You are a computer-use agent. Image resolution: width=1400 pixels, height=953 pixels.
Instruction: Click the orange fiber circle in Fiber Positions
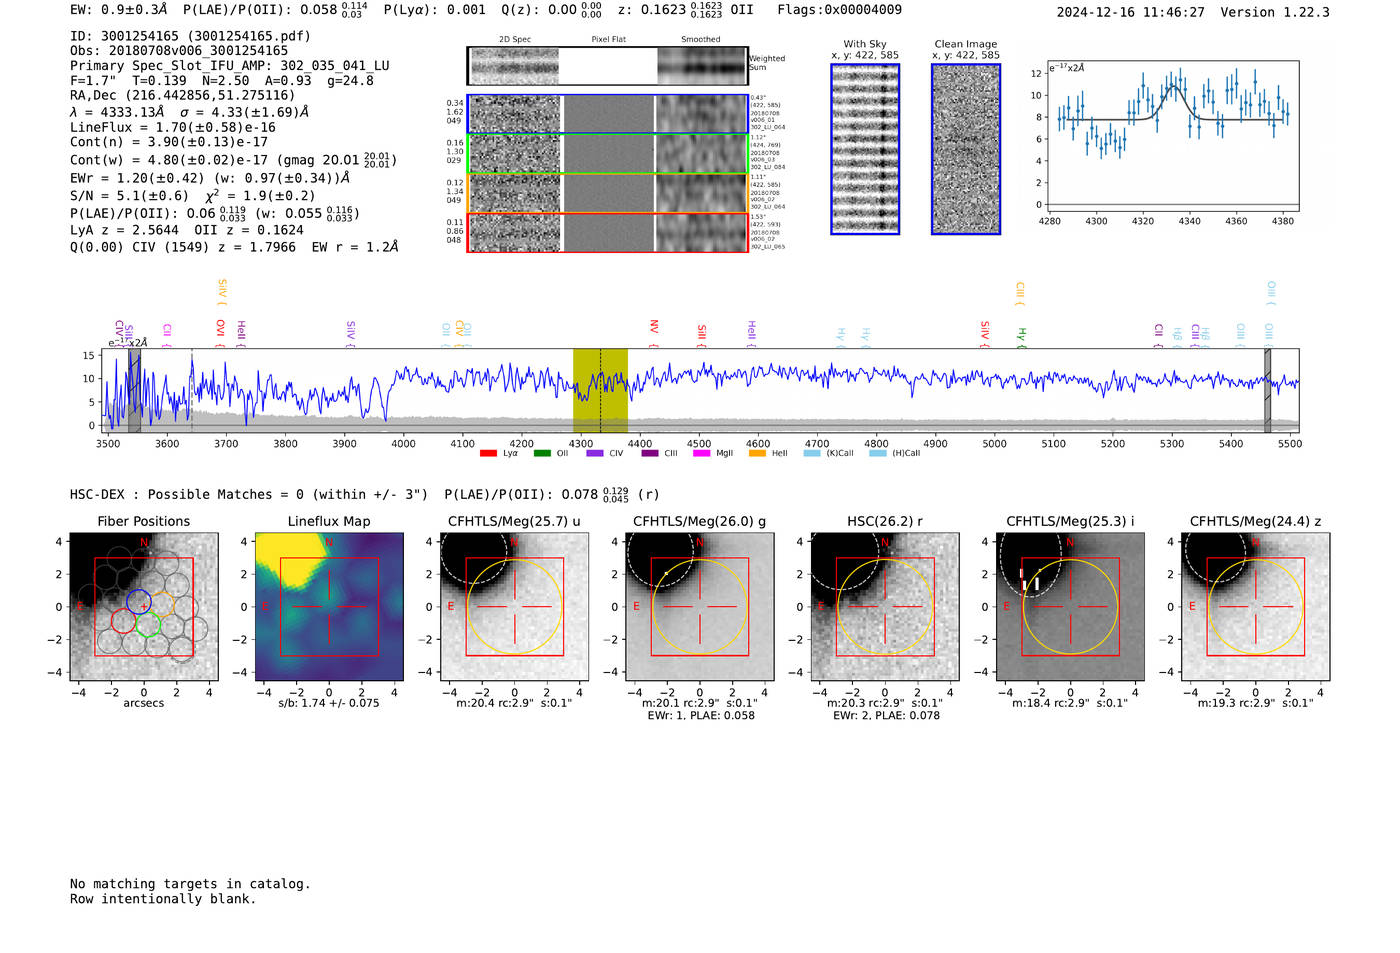point(162,604)
